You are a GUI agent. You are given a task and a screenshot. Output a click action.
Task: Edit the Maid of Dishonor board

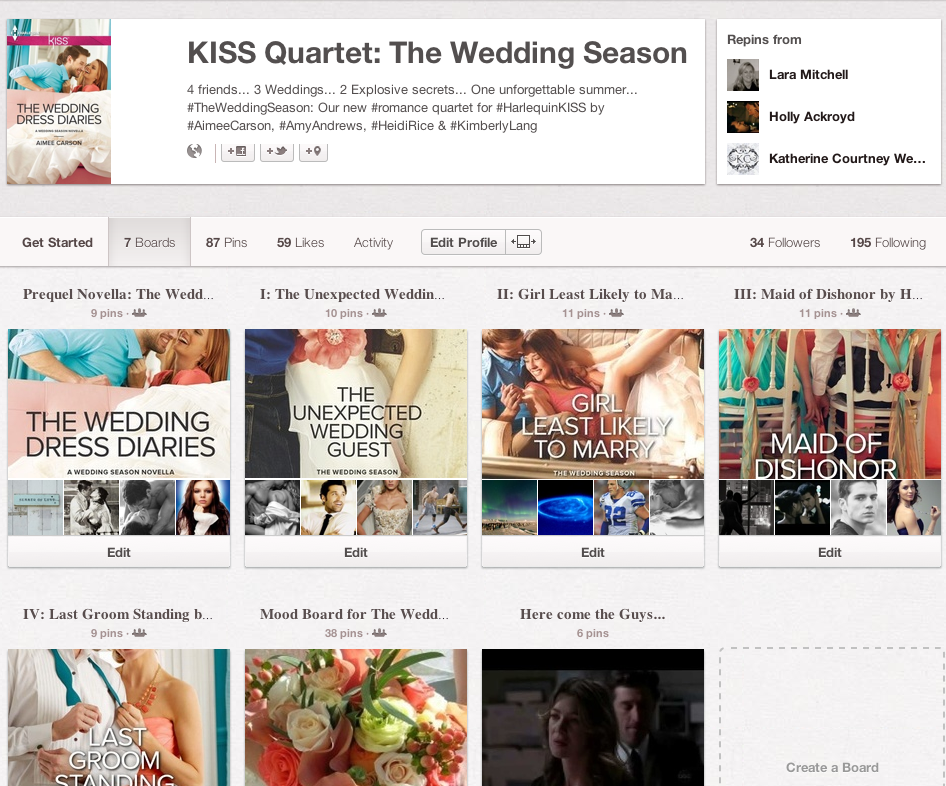point(830,552)
